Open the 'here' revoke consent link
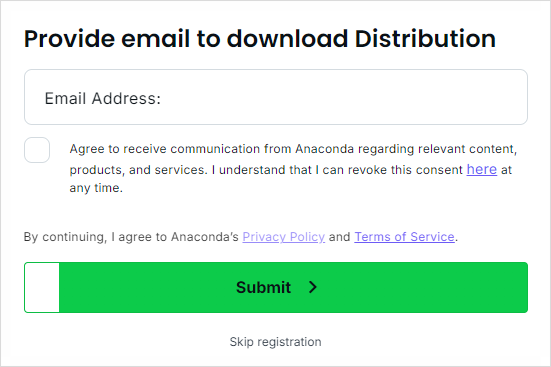The width and height of the screenshot is (551, 367). pos(481,169)
